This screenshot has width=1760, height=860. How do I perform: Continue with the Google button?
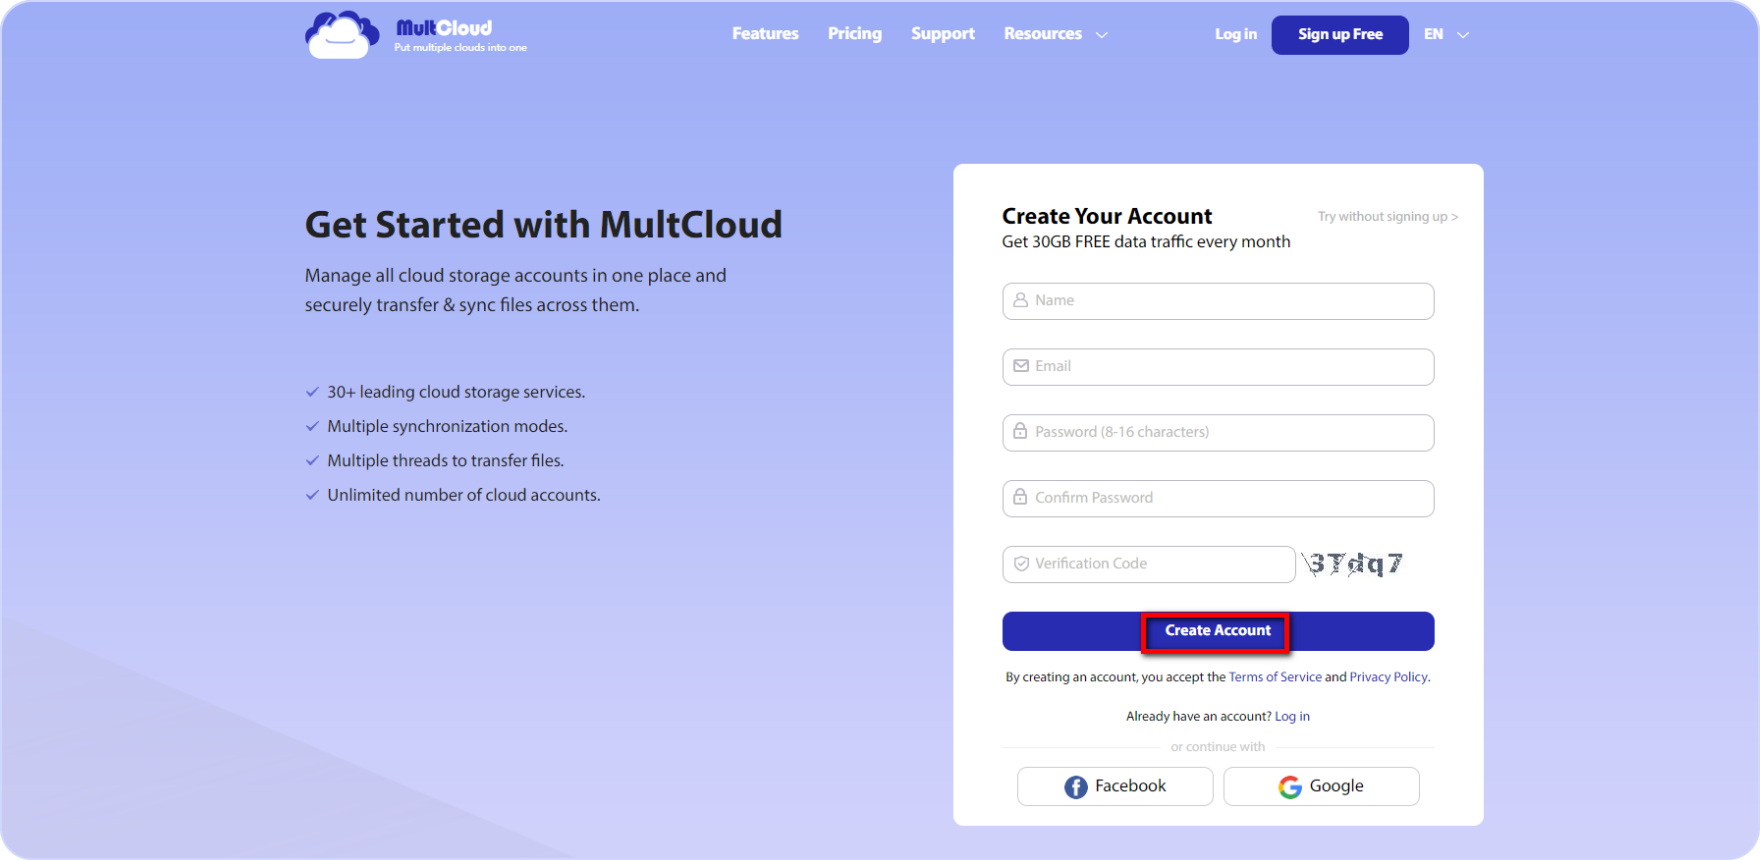point(1321,787)
